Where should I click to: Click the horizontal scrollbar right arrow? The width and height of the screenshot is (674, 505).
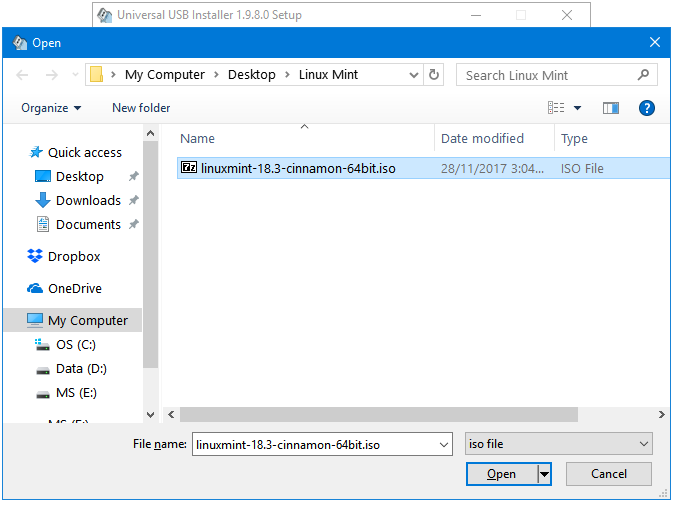tap(662, 414)
